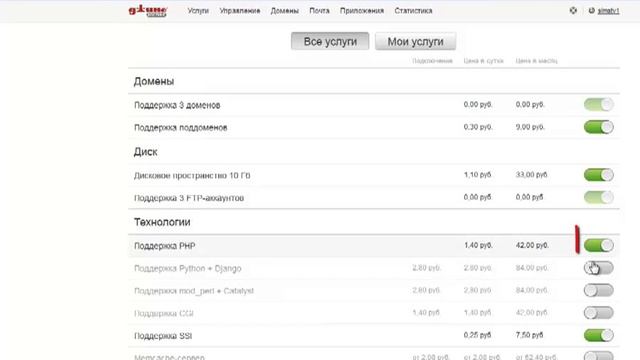Image resolution: width=640 pixels, height=360 pixels.
Task: Click the Диск section heading
Action: 145,152
